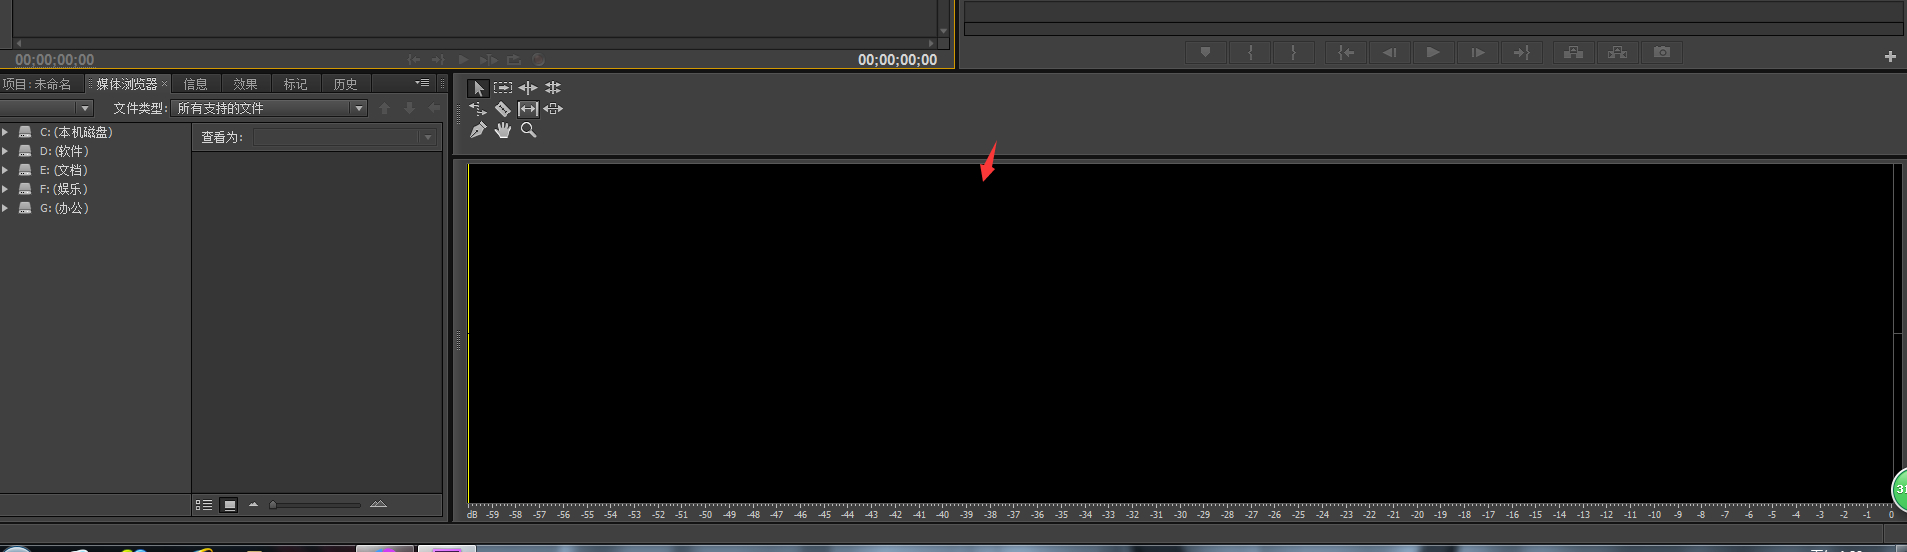Click the Go to Out point button
Viewport: 1907px width, 552px height.
(1521, 52)
